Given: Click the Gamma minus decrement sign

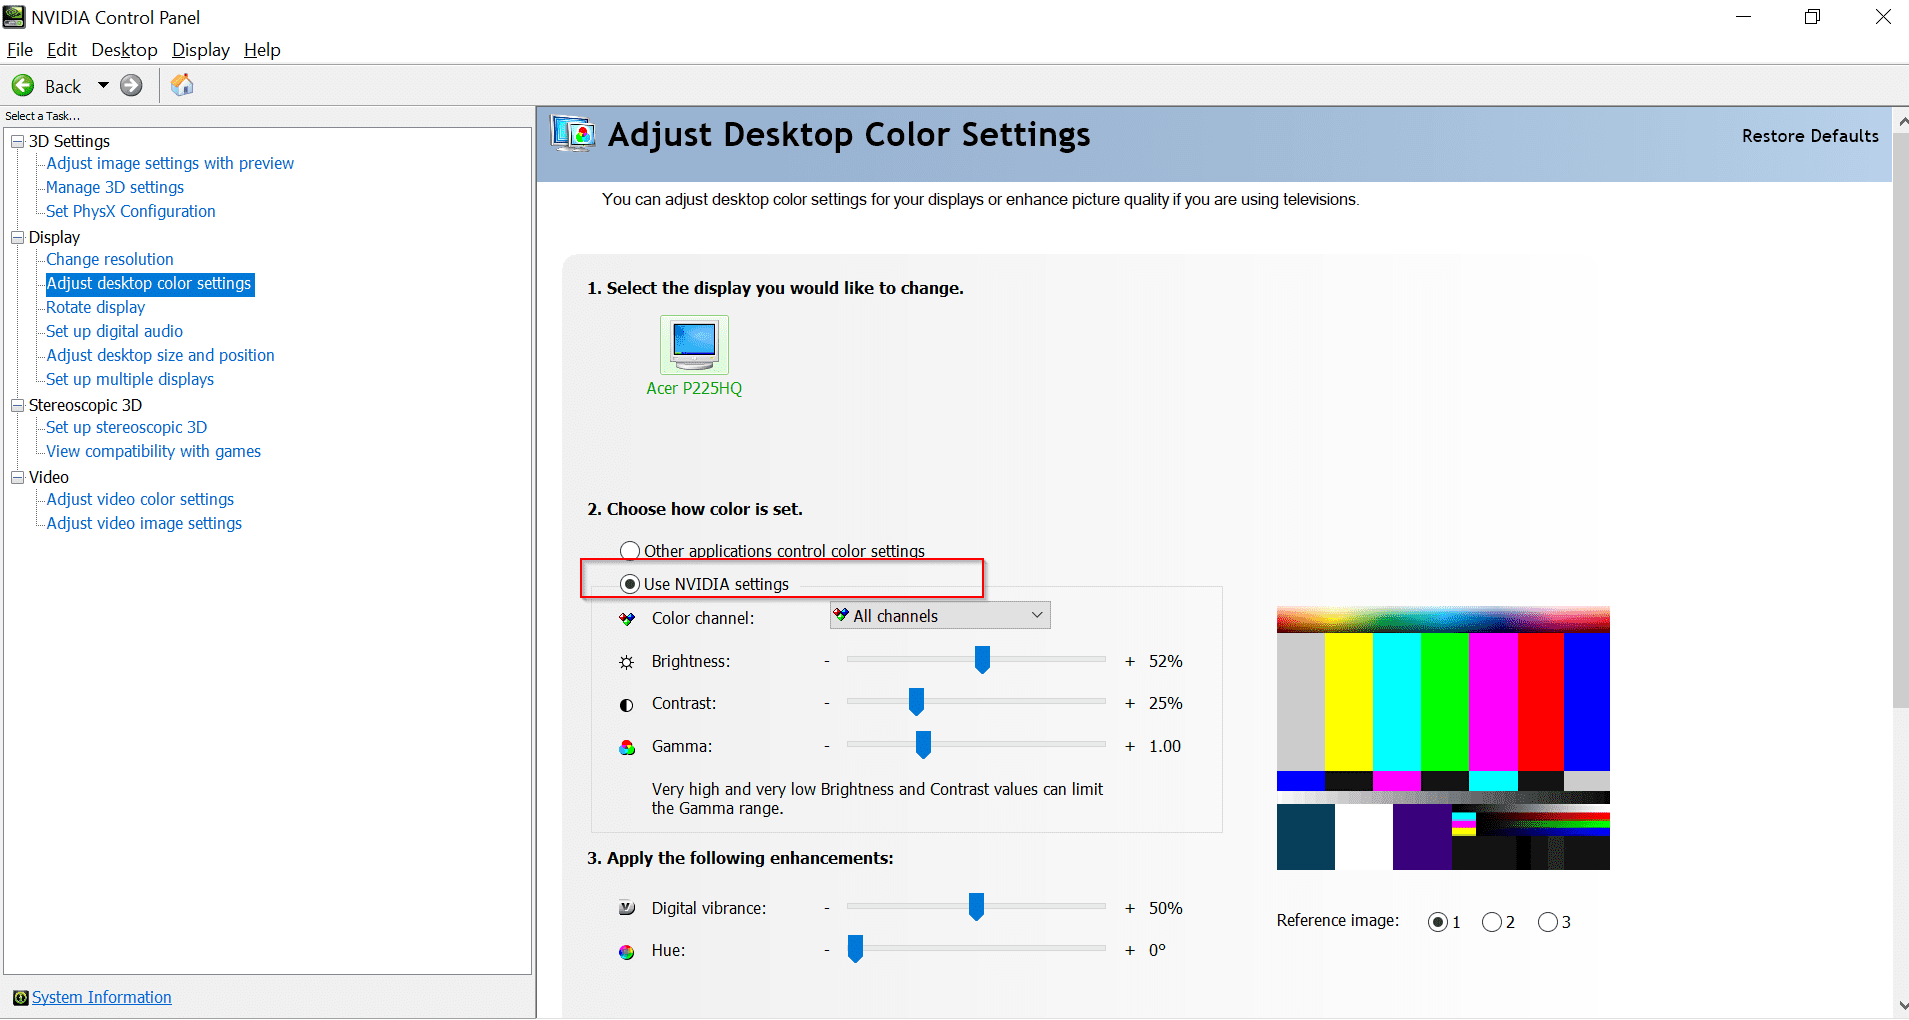Looking at the screenshot, I should pyautogui.click(x=827, y=747).
